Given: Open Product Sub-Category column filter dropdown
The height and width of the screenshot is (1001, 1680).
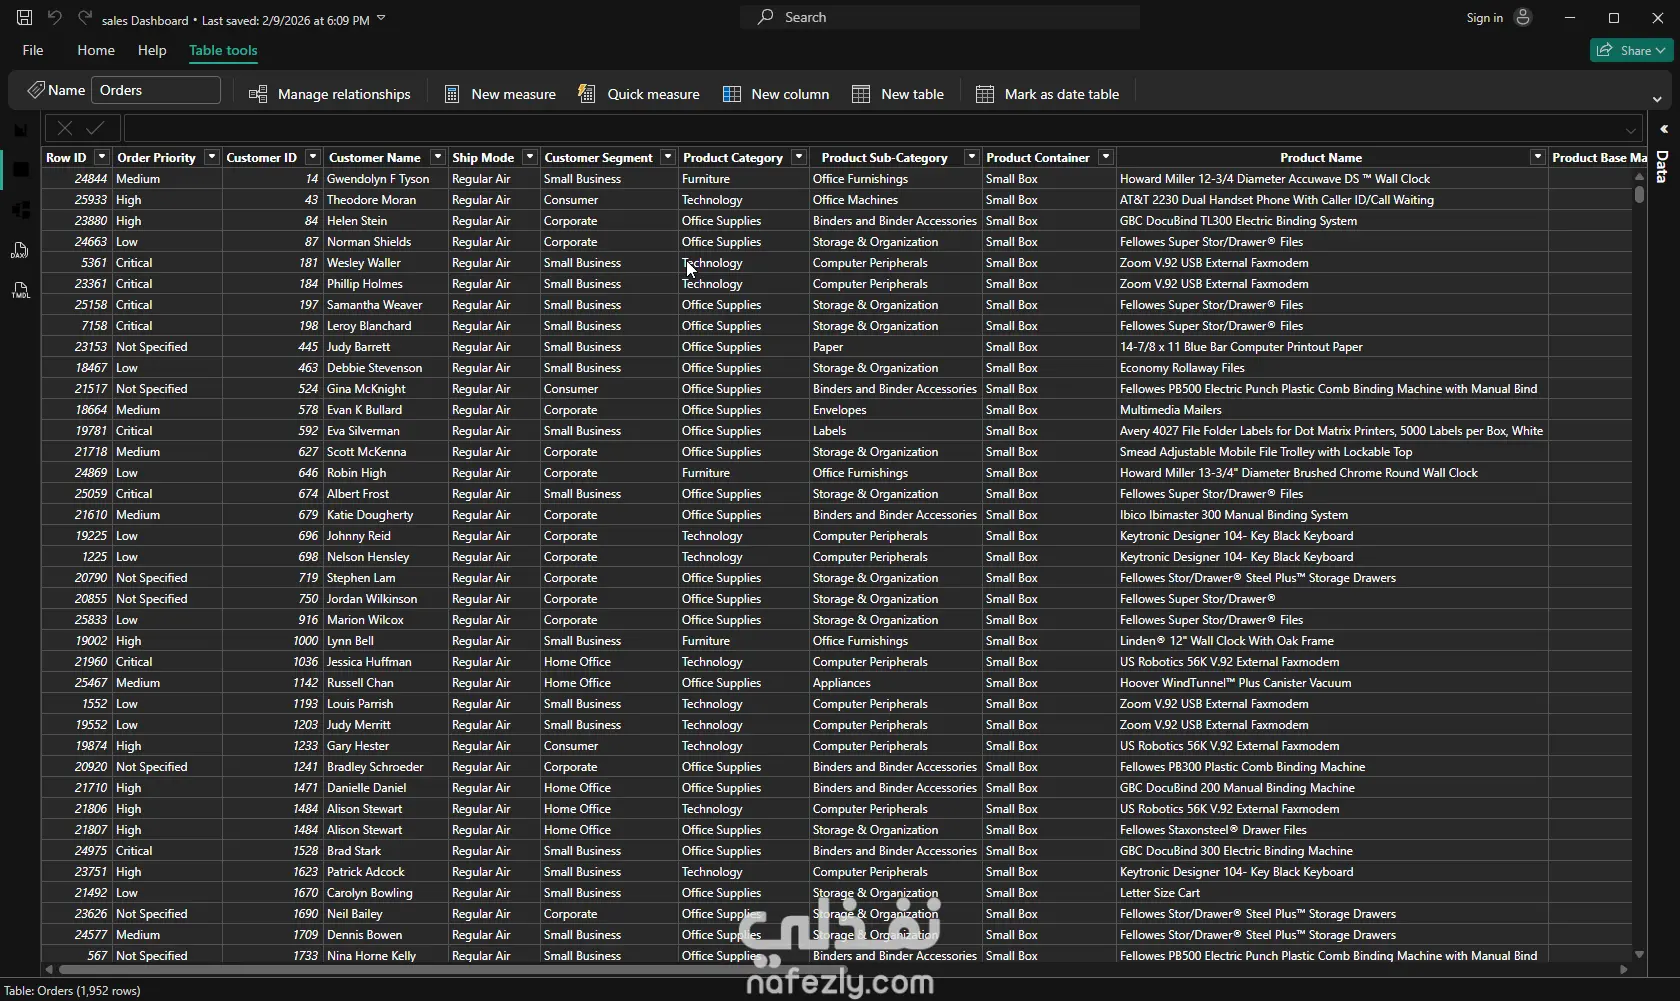Looking at the screenshot, I should 971,157.
